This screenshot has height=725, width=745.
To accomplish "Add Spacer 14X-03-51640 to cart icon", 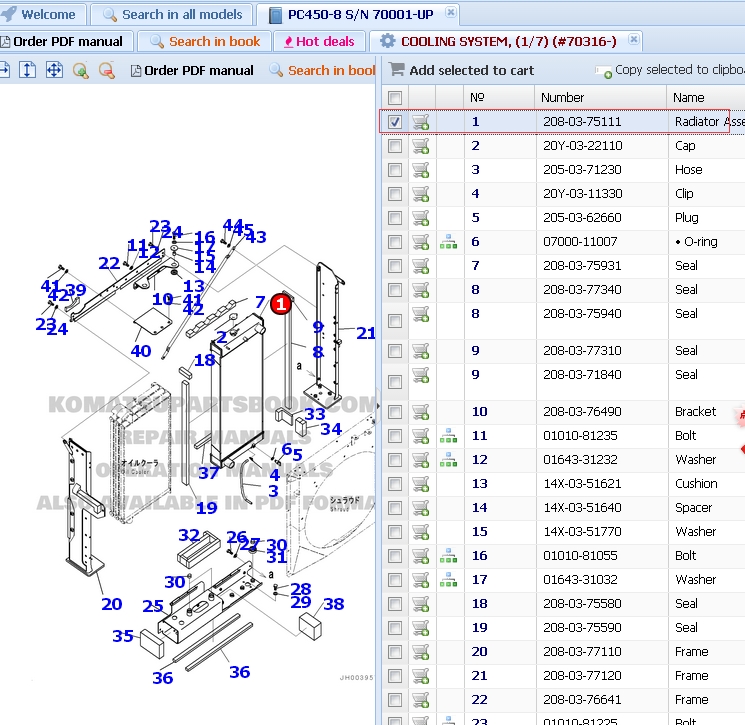I will (x=420, y=507).
